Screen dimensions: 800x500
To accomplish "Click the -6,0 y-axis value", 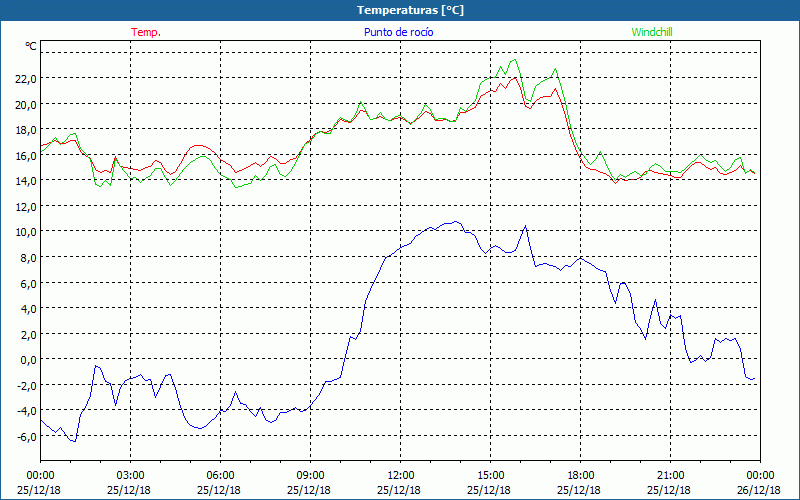I will point(27,436).
